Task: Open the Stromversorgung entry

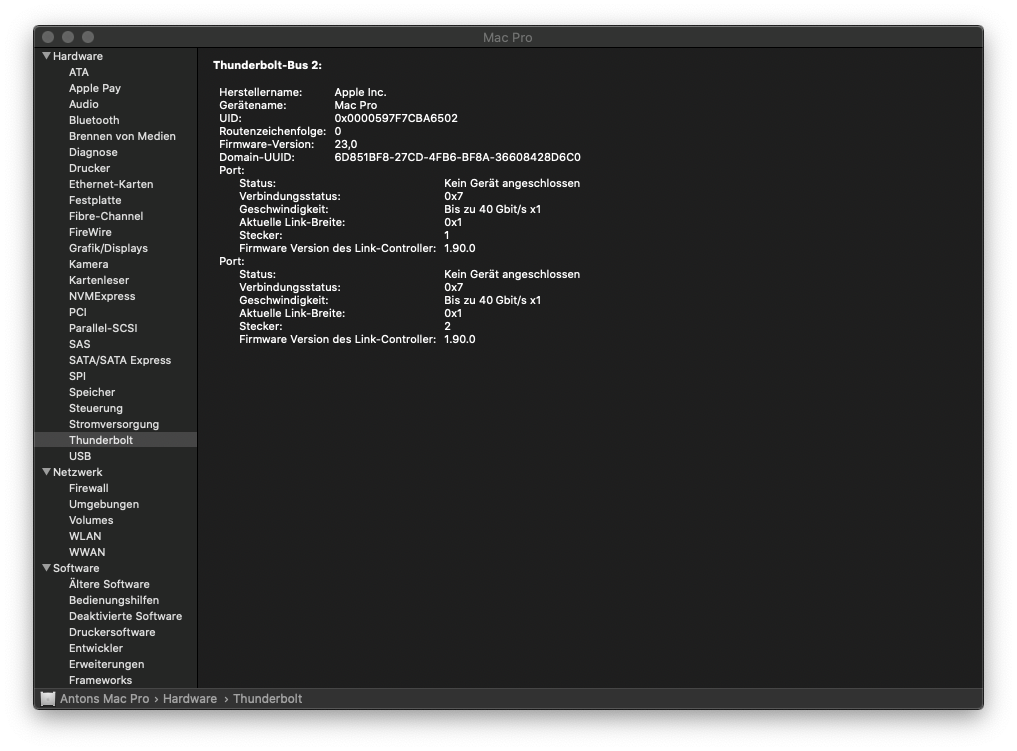Action: click(114, 424)
